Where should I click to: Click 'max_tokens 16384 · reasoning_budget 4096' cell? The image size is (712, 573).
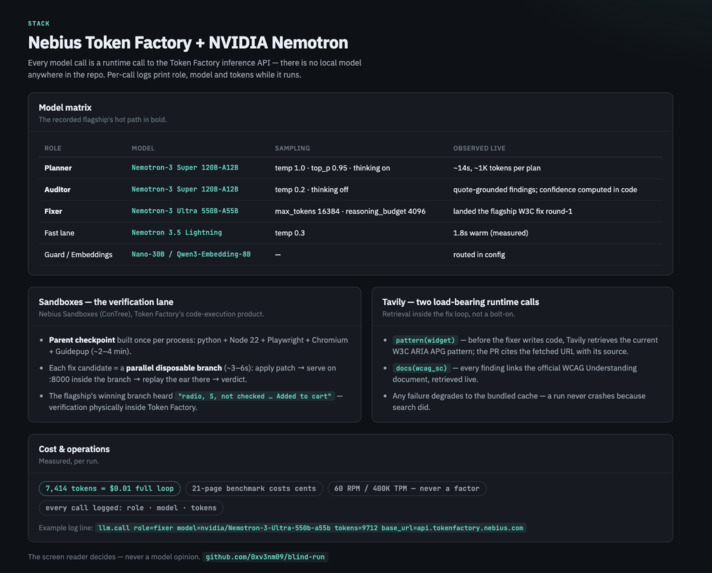click(350, 211)
